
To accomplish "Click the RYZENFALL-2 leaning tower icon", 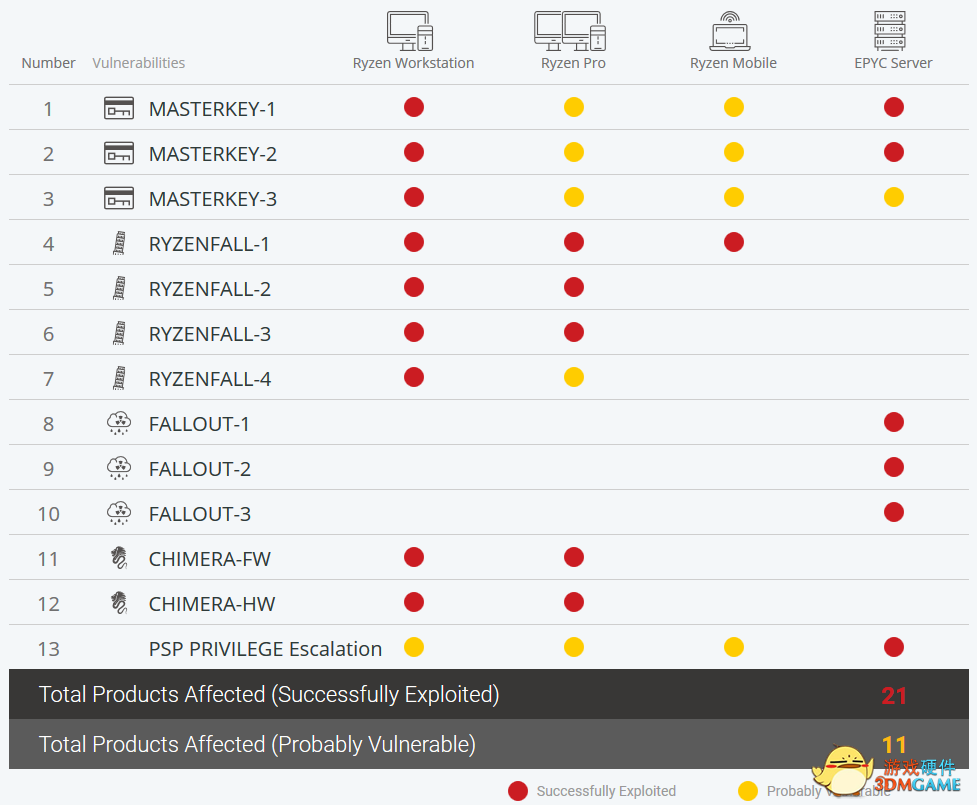I will pyautogui.click(x=119, y=288).
